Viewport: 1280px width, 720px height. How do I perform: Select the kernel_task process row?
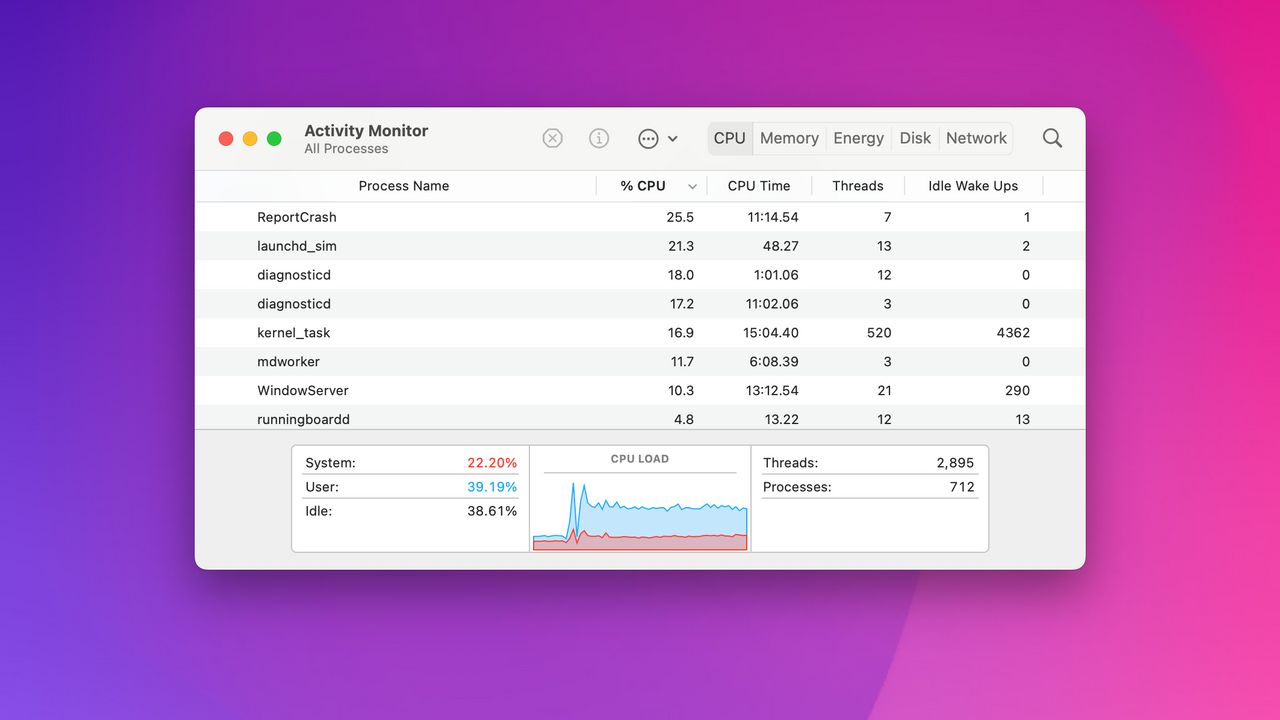point(640,333)
